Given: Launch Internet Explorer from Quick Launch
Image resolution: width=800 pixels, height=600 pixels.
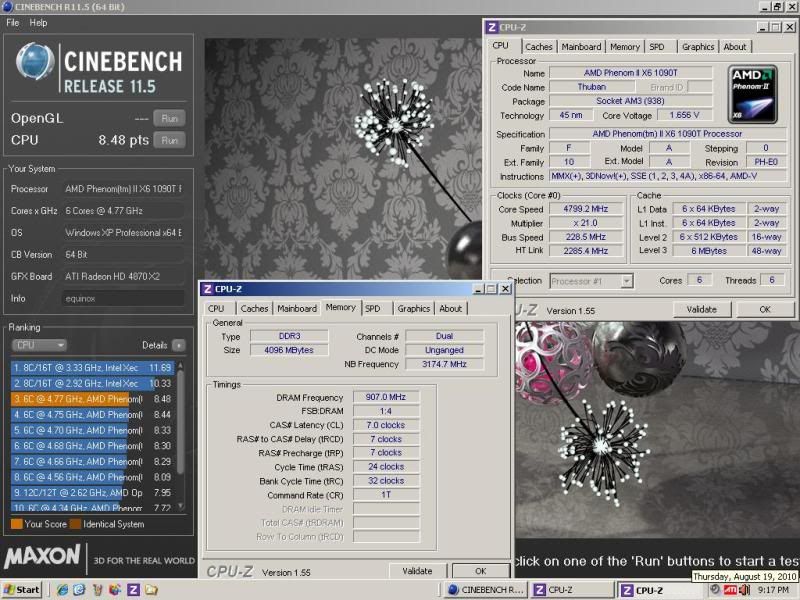Looking at the screenshot, I should pos(62,590).
